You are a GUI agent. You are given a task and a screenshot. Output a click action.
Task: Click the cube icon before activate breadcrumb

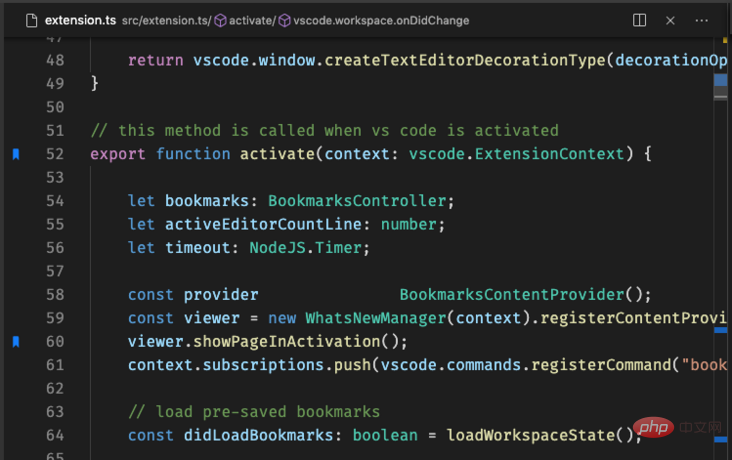(x=220, y=20)
